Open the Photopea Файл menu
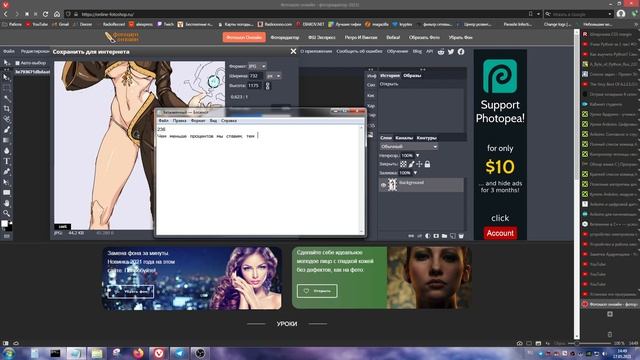Viewport: 640px width, 360px height. coord(9,51)
